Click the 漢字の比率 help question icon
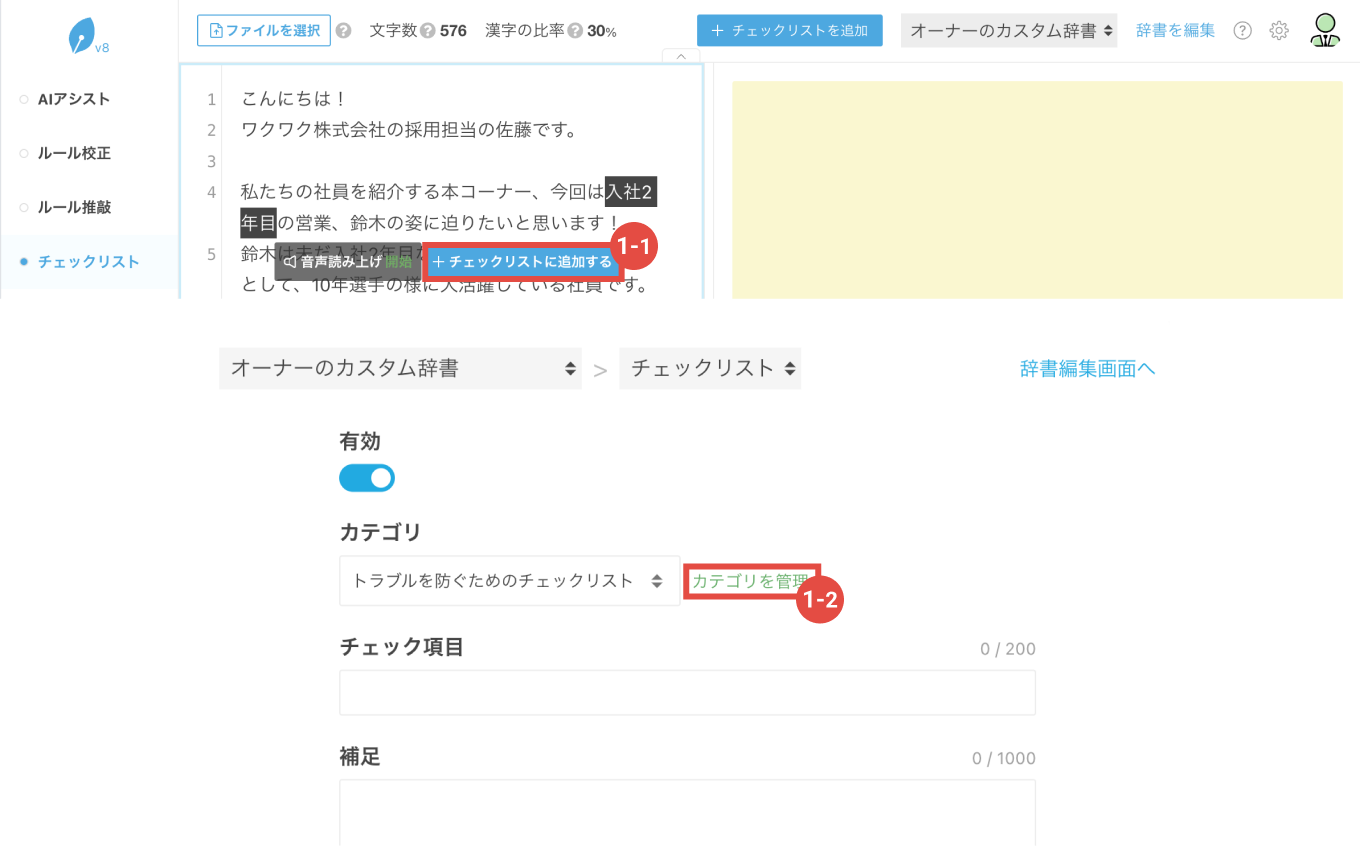Screen dimensions: 1360x846 pyautogui.click(x=575, y=31)
